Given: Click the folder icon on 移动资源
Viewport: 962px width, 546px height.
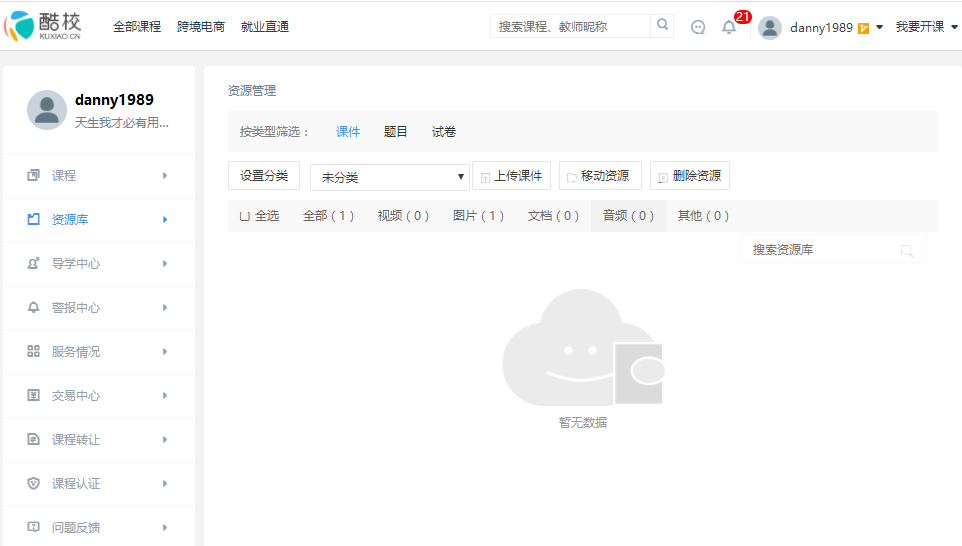Looking at the screenshot, I should point(572,177).
